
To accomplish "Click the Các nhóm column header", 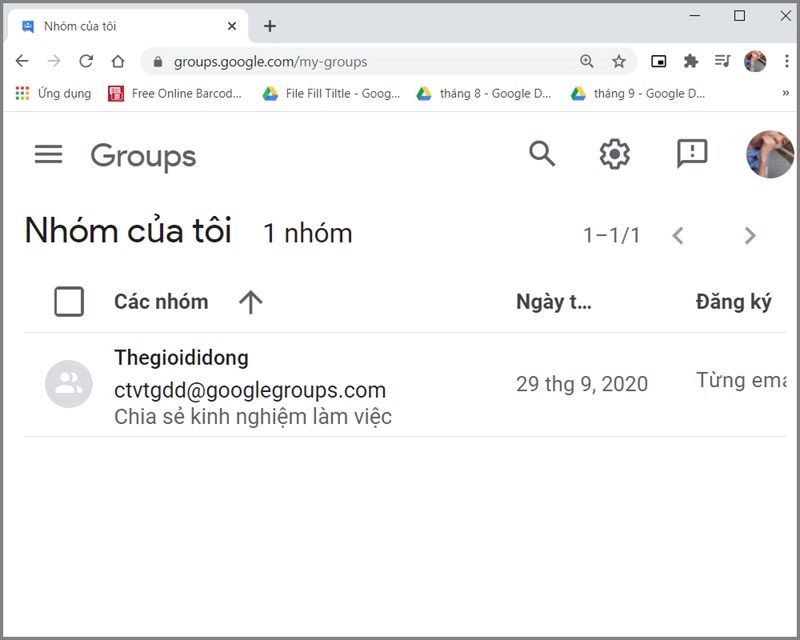I will 161,302.
